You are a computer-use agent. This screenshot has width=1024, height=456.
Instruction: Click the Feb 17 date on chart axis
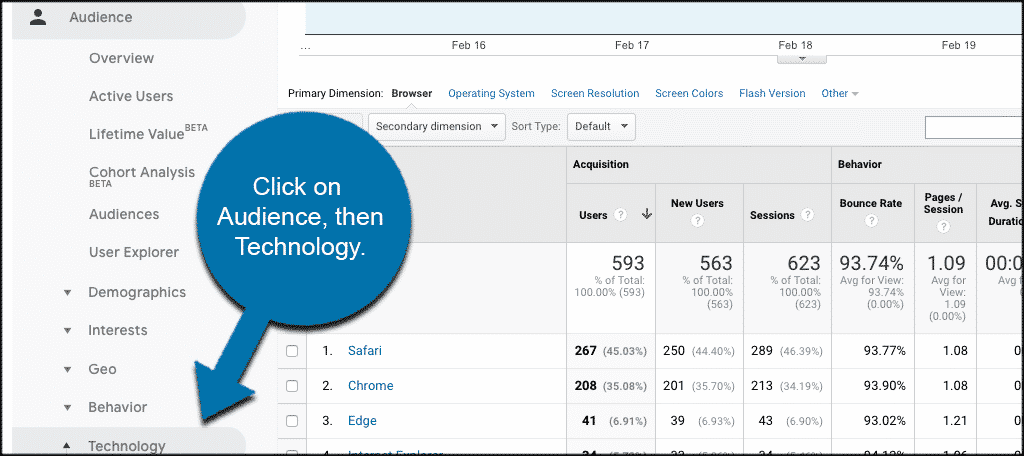(x=632, y=45)
